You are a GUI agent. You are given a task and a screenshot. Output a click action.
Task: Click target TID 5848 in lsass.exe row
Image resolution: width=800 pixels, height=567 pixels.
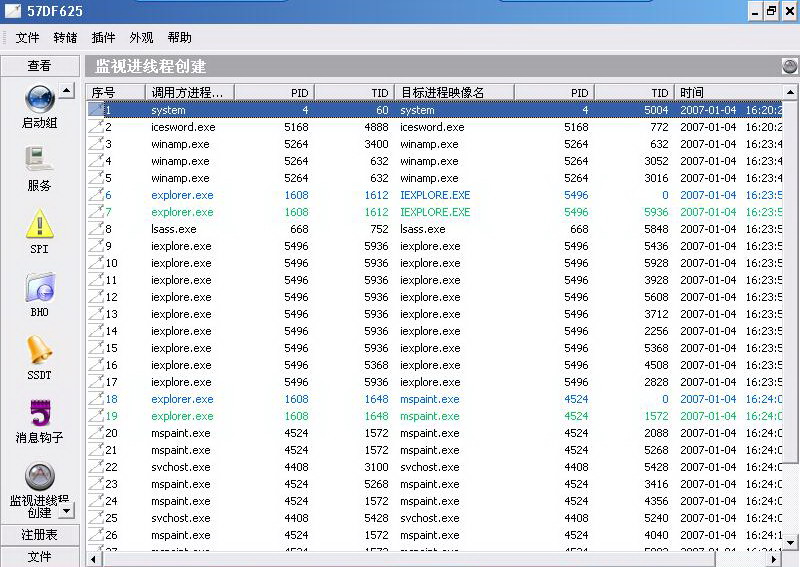(x=656, y=229)
